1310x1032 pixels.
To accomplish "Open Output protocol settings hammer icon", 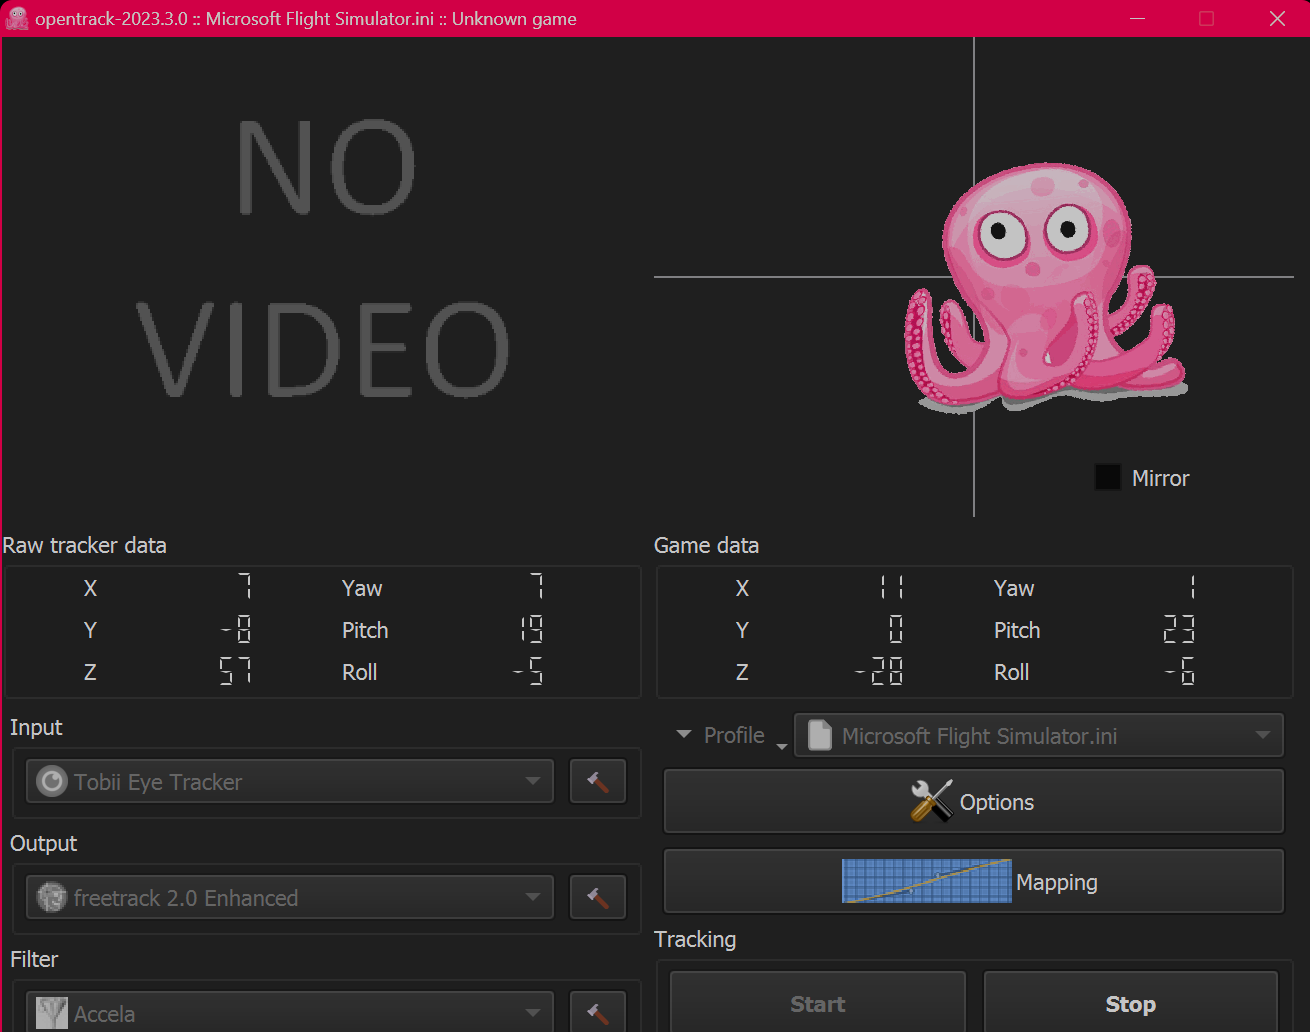I will pos(598,898).
